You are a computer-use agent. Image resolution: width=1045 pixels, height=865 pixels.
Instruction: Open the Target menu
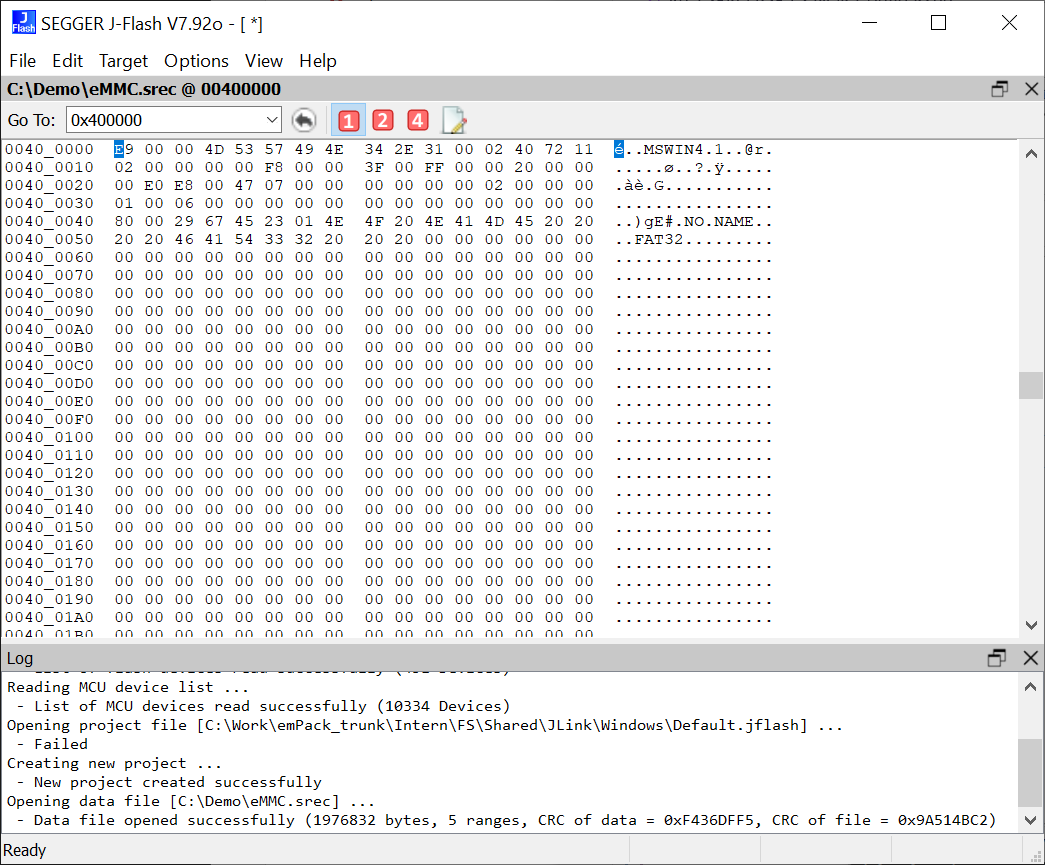click(123, 61)
